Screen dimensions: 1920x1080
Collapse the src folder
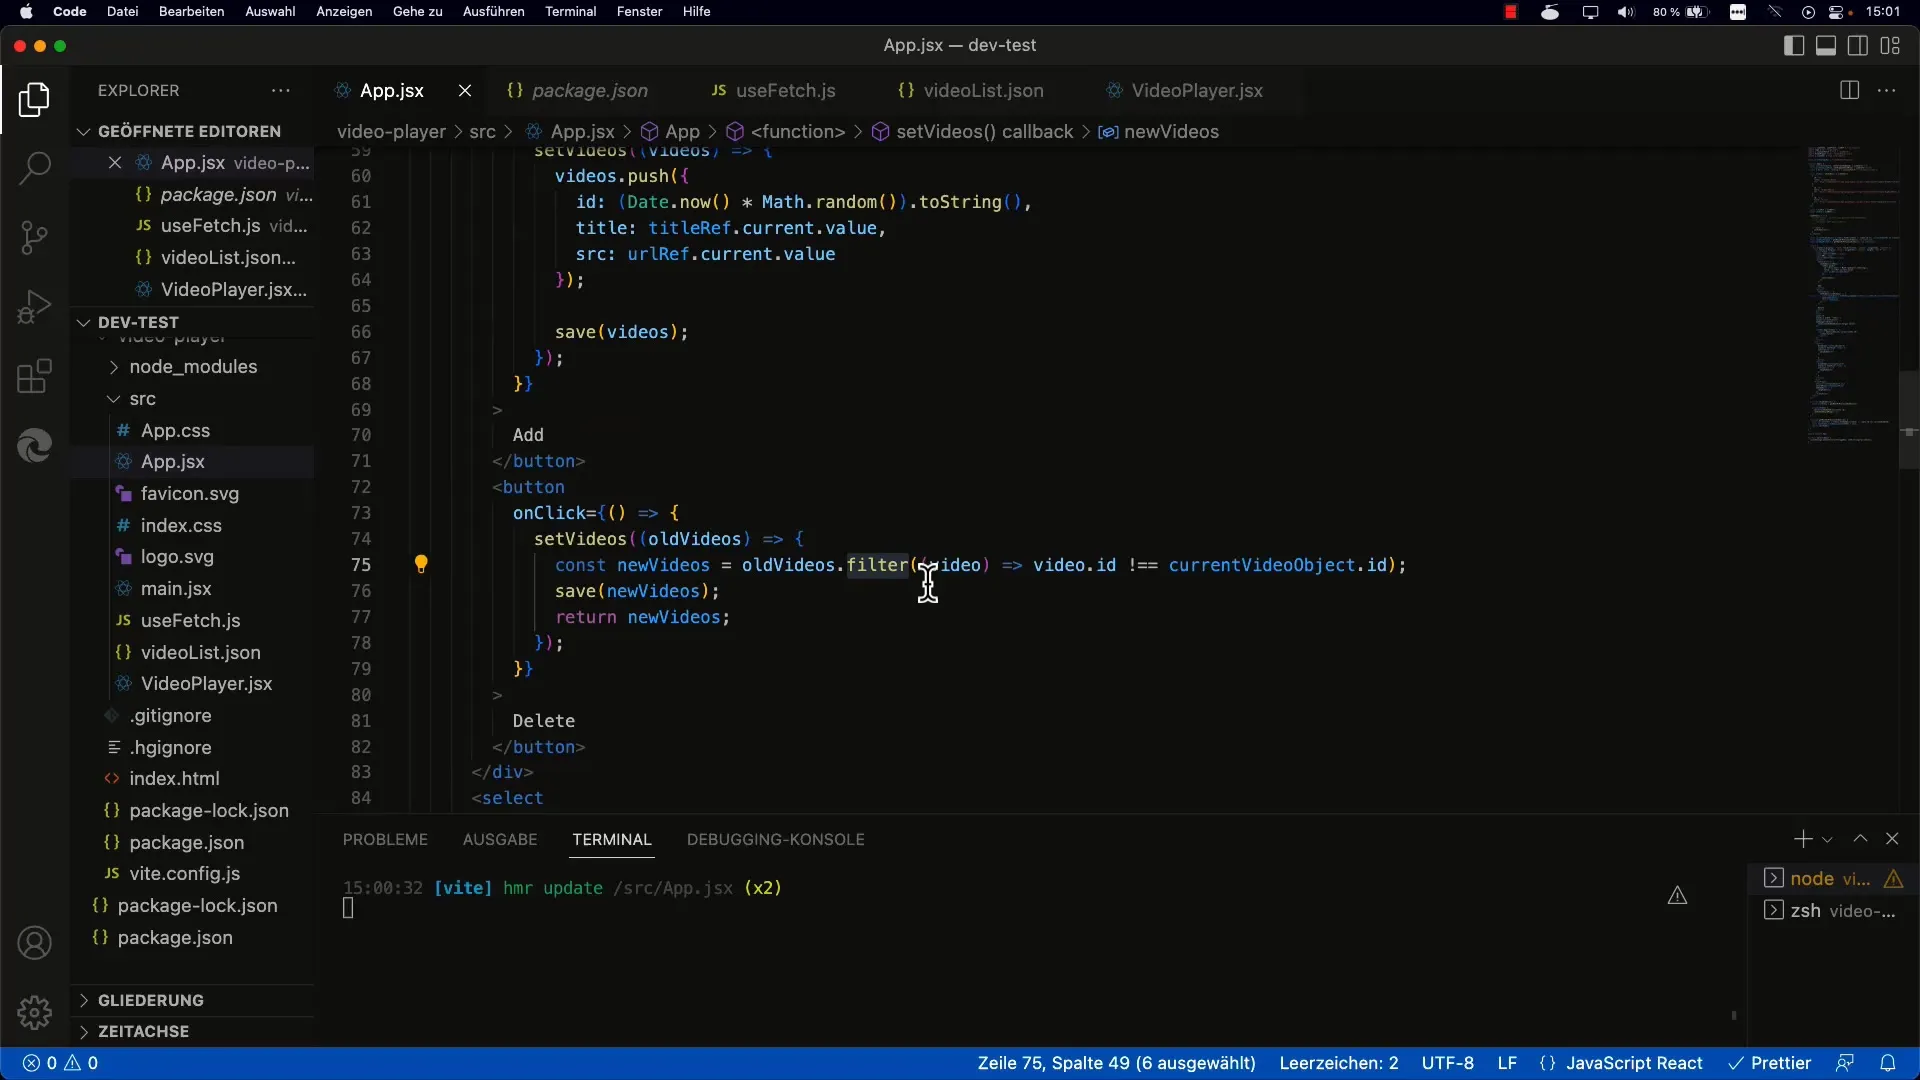tap(142, 399)
